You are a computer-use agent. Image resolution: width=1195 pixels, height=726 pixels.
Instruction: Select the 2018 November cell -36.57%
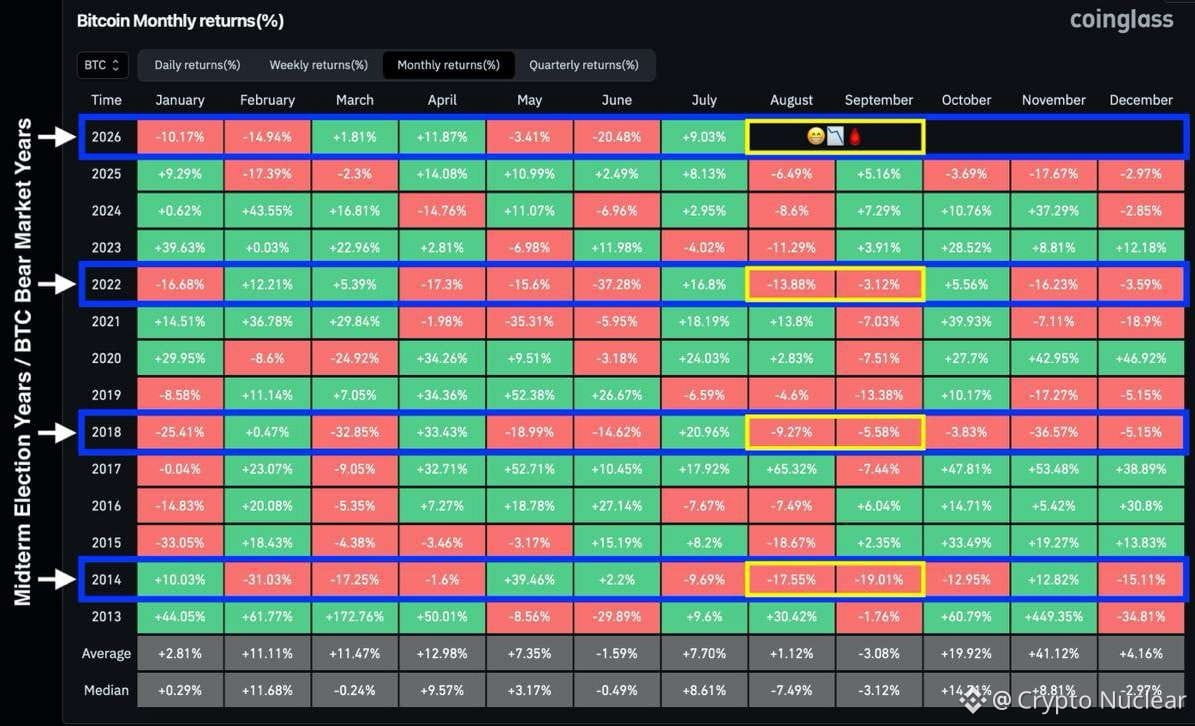click(x=1053, y=432)
